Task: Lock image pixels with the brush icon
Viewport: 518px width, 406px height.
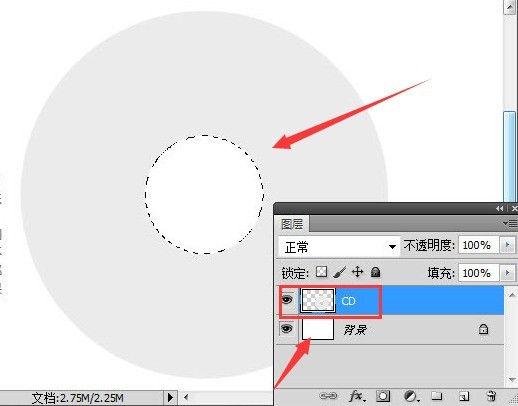Action: pyautogui.click(x=340, y=272)
